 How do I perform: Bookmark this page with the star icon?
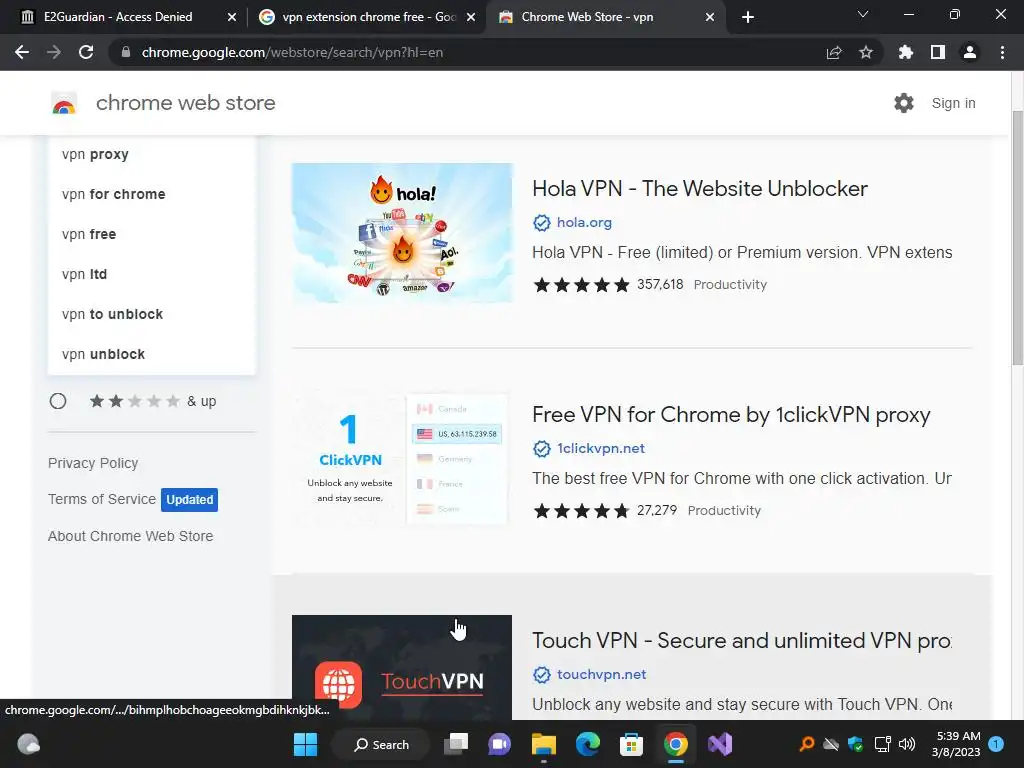coord(866,52)
